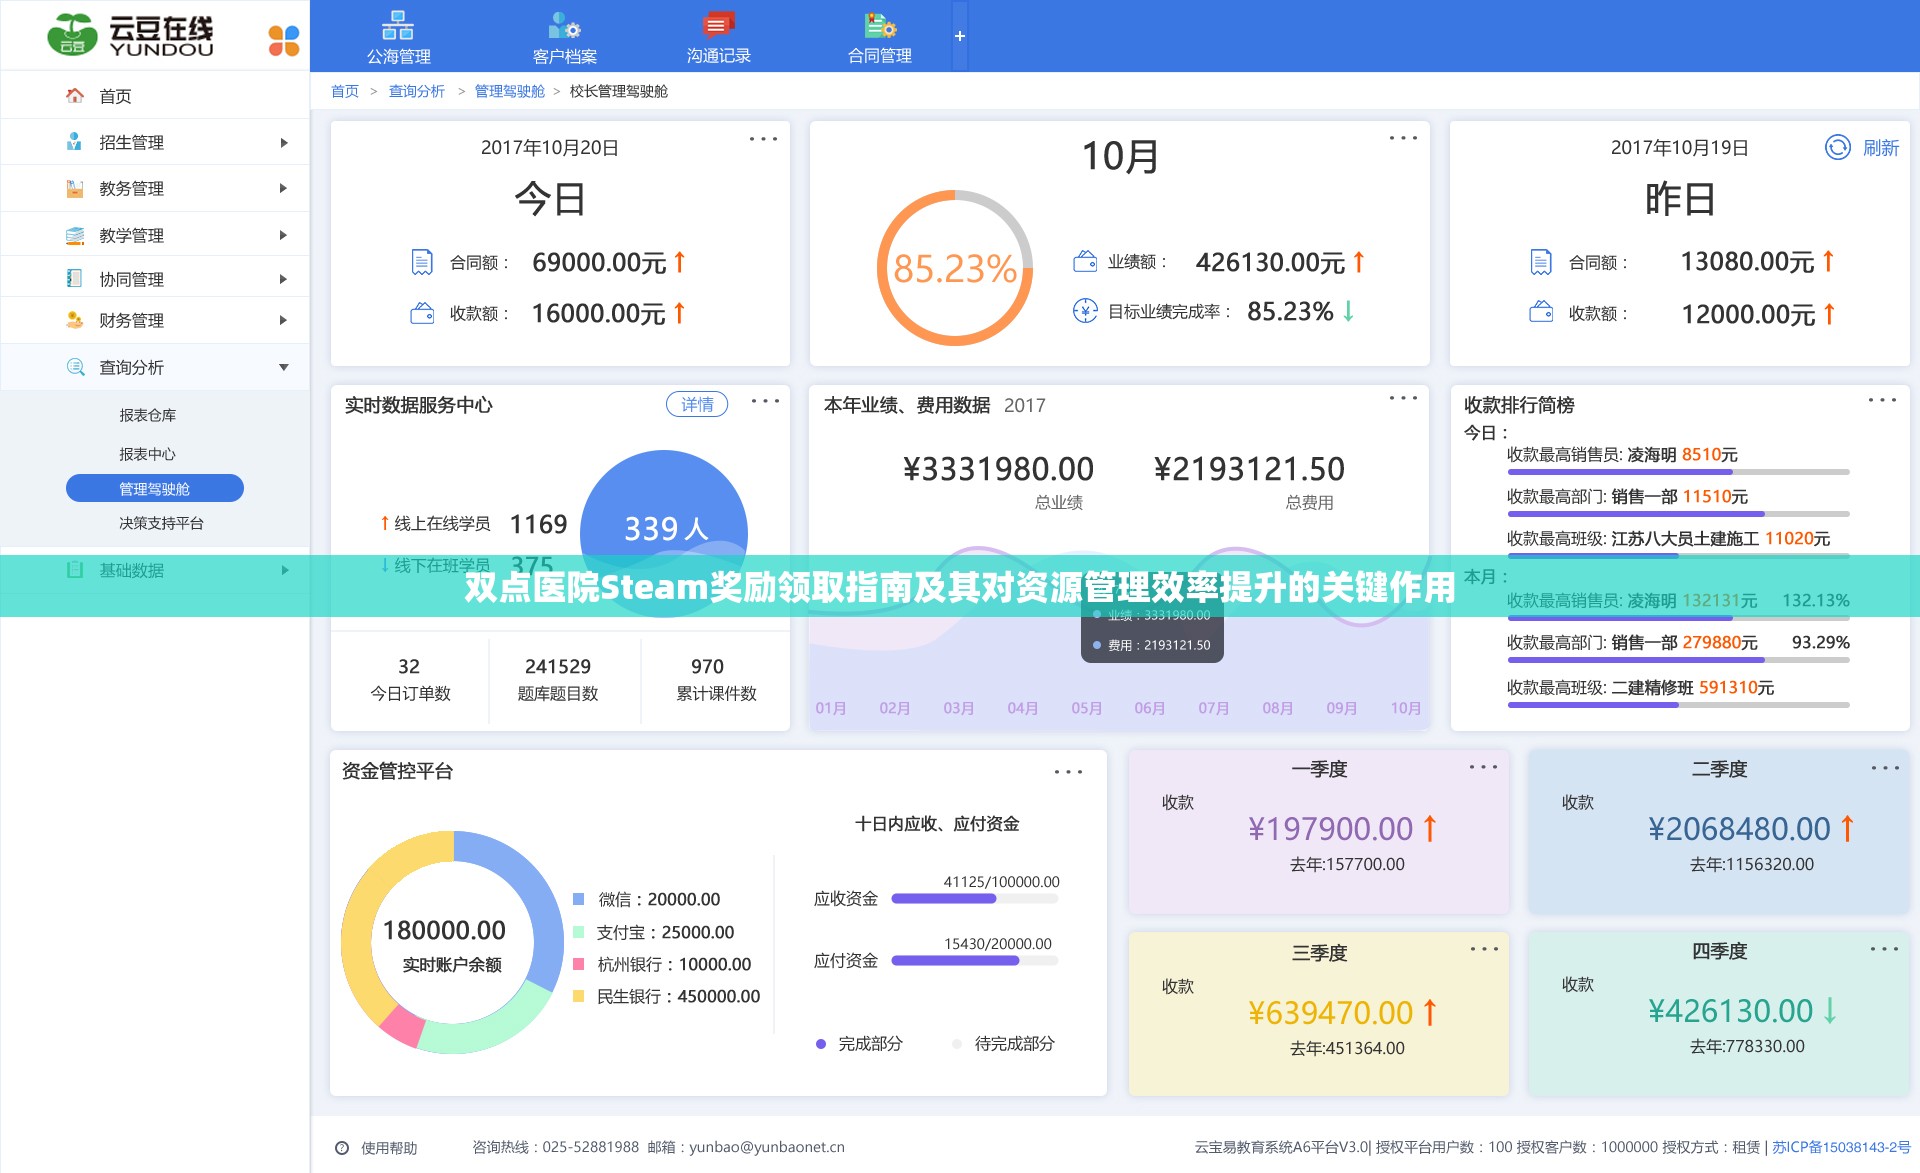Image resolution: width=1920 pixels, height=1173 pixels.
Task: Open 三季度 card options menu
Action: pos(1484,949)
